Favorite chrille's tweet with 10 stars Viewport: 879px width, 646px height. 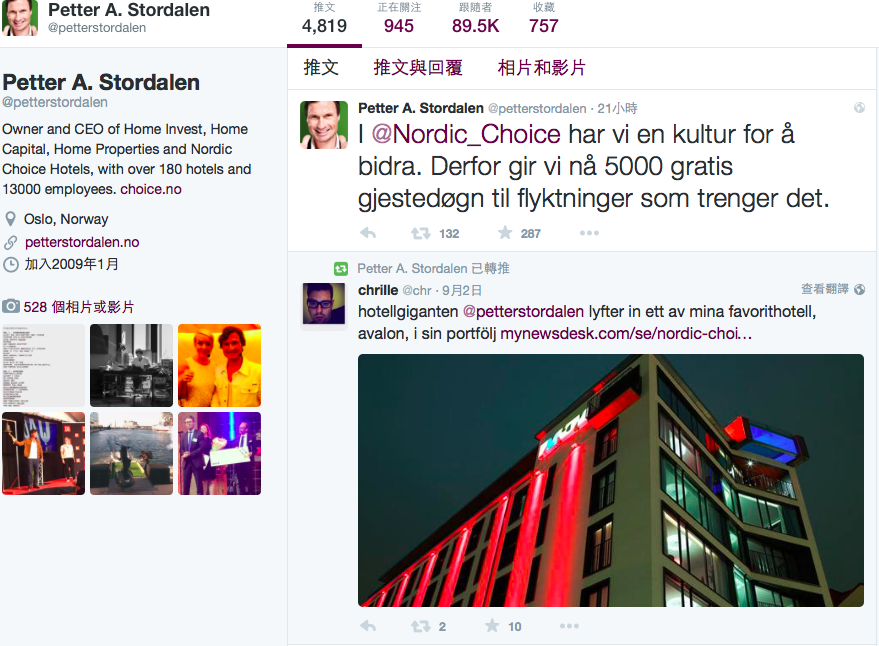[492, 625]
